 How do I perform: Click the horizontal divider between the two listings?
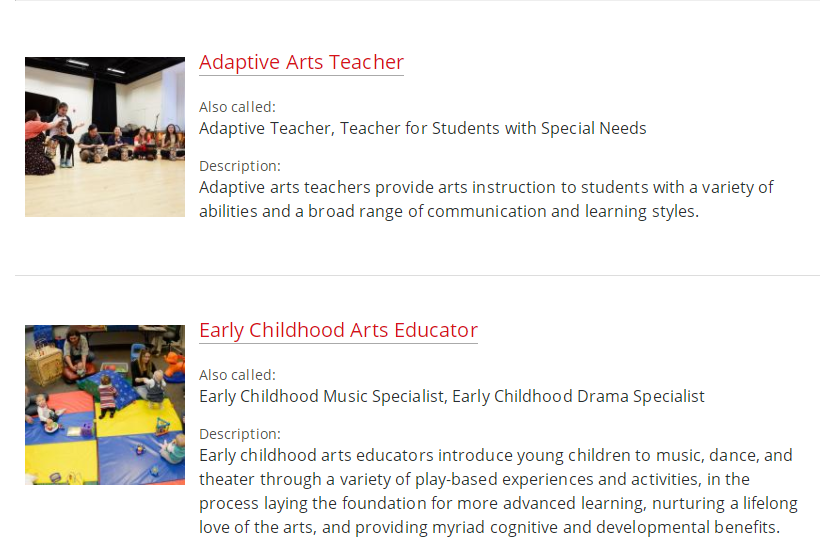417,275
